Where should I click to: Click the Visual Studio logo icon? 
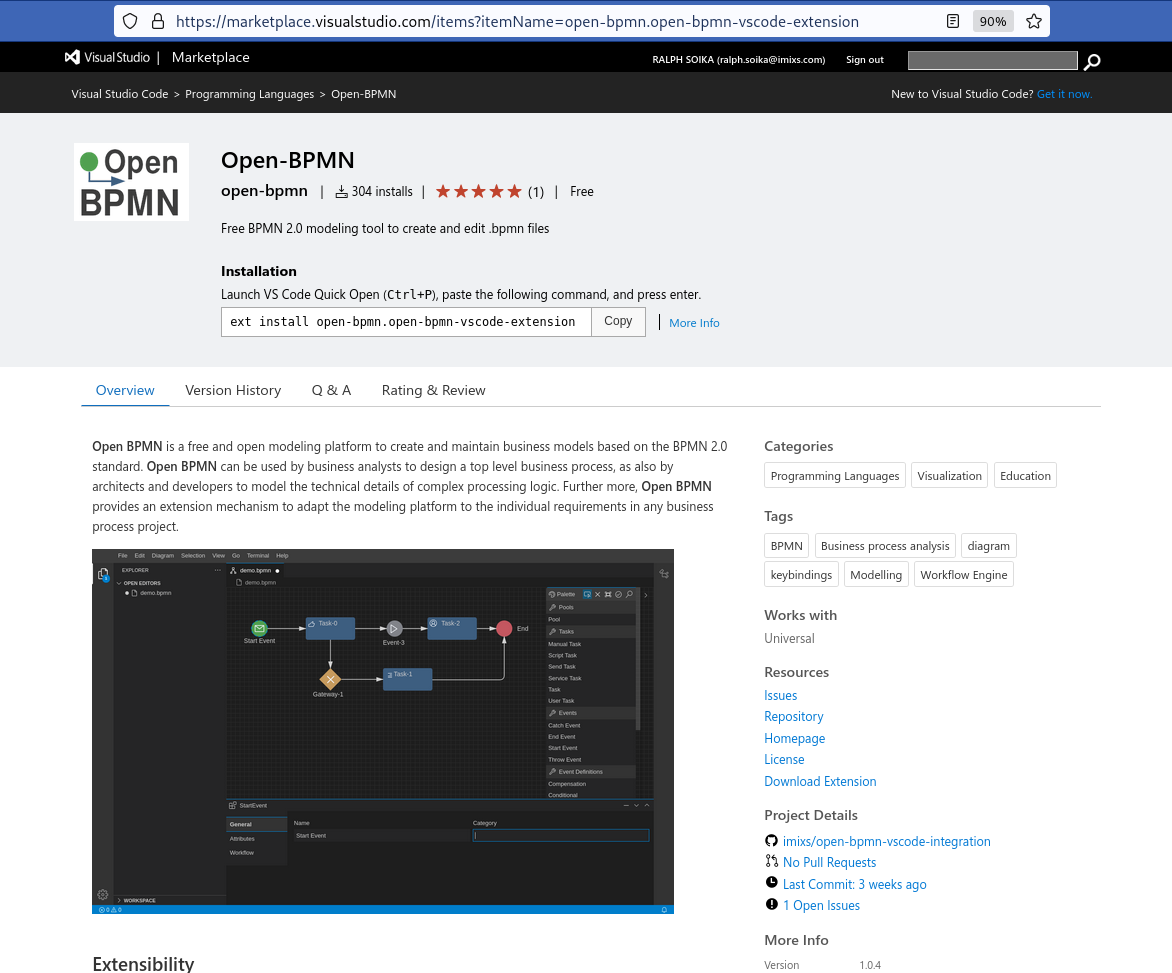72,58
